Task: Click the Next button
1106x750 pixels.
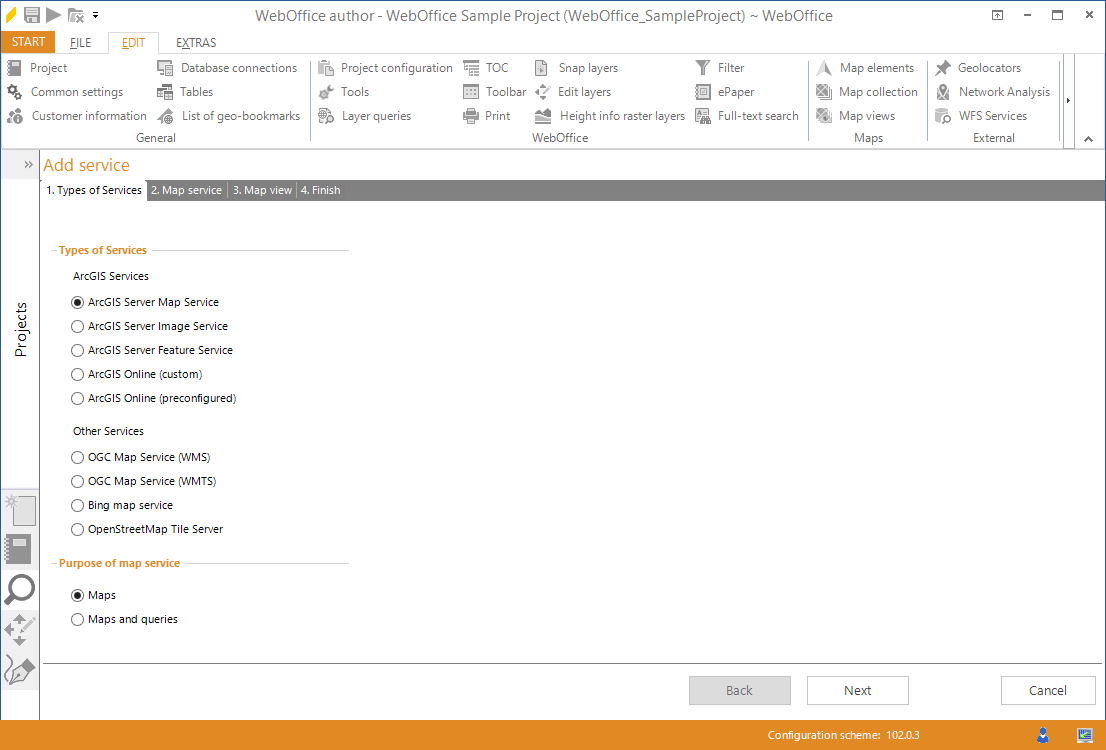Action: pos(857,690)
